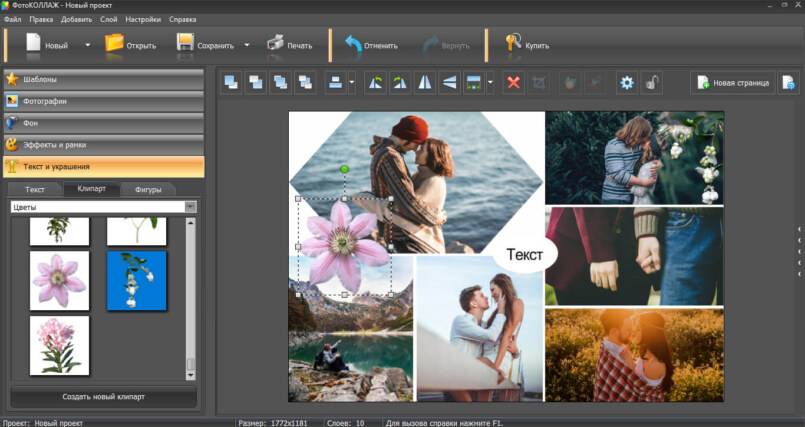The height and width of the screenshot is (427, 805).
Task: Click the blue gear settings icon
Action: [627, 83]
